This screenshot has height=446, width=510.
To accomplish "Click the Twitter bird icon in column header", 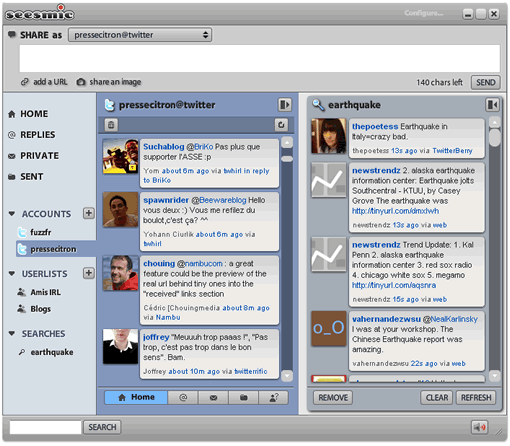I will [x=110, y=105].
